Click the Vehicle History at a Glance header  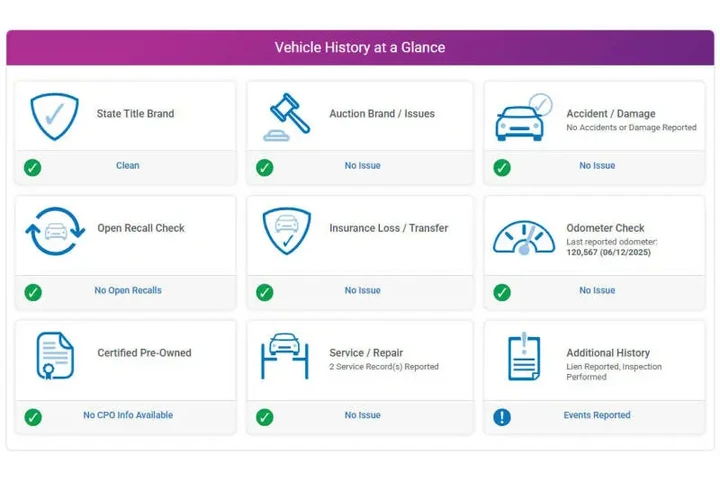pyautogui.click(x=360, y=47)
